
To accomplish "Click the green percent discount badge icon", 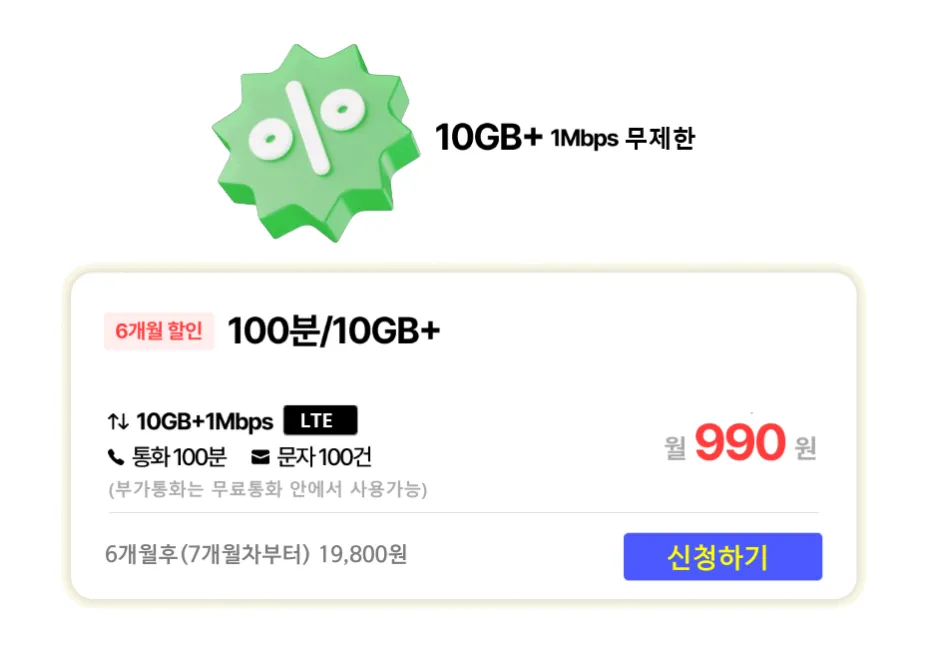I will pos(316,142).
